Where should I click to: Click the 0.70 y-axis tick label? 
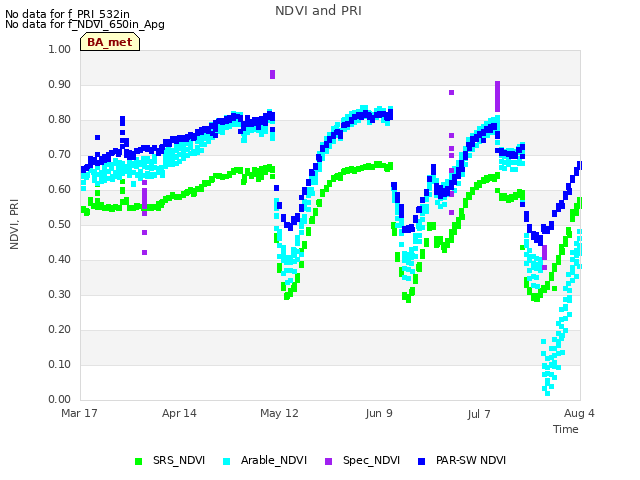click(x=60, y=154)
